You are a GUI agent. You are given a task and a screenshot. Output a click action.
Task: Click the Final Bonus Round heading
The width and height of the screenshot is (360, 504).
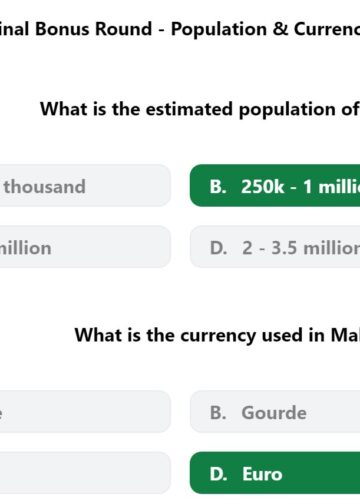click(180, 29)
